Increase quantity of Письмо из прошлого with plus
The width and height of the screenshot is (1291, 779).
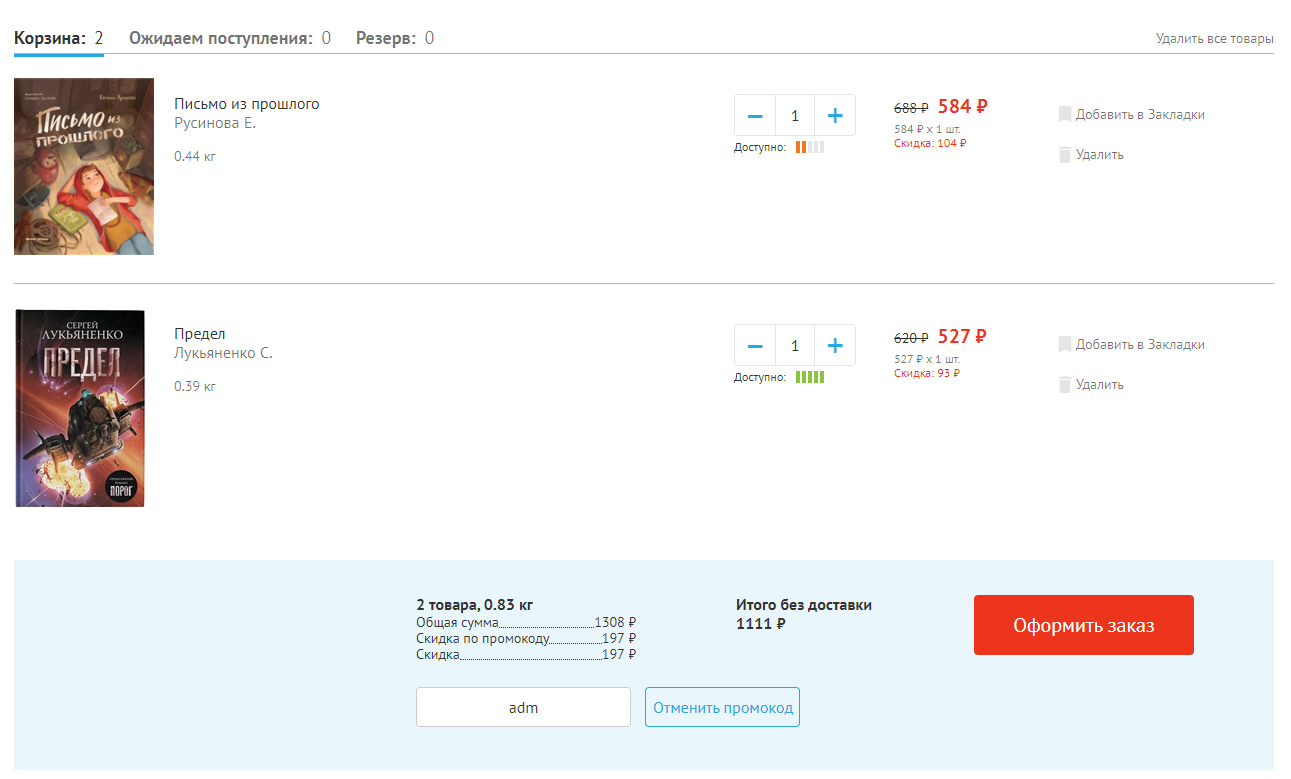835,116
